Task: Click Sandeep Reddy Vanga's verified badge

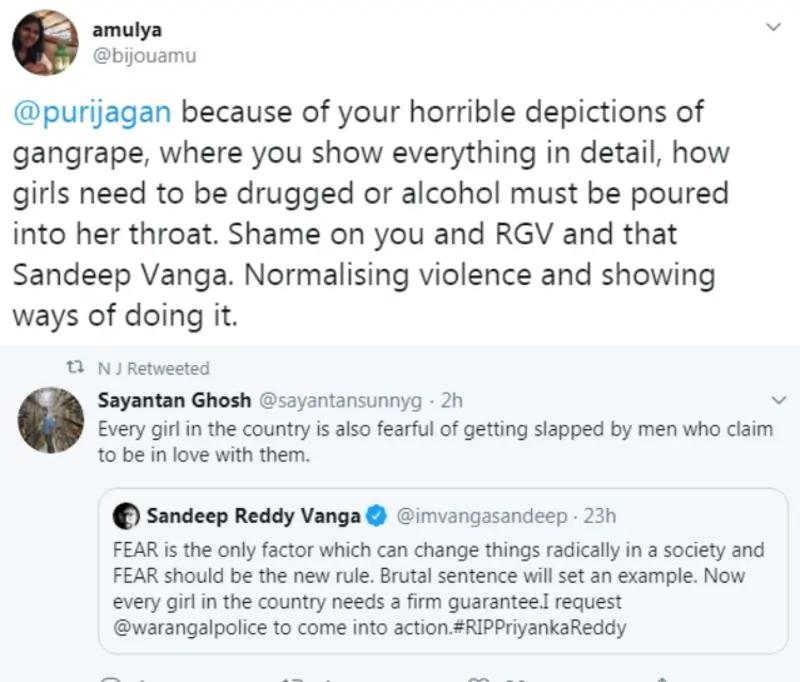Action: (376, 516)
